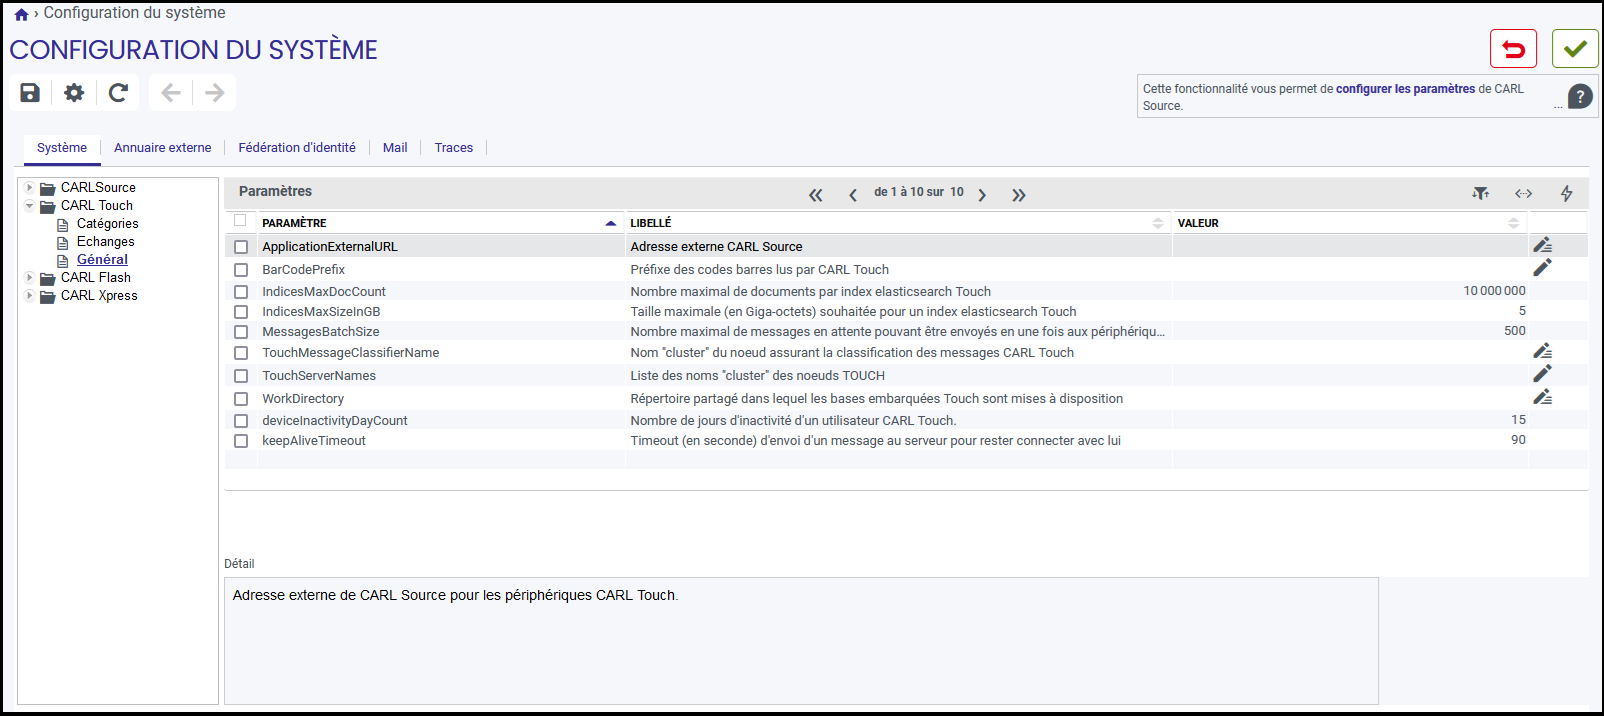Viewport: 1604px width, 716px height.
Task: Collapse the CARL Touch tree node
Action: tap(30, 205)
